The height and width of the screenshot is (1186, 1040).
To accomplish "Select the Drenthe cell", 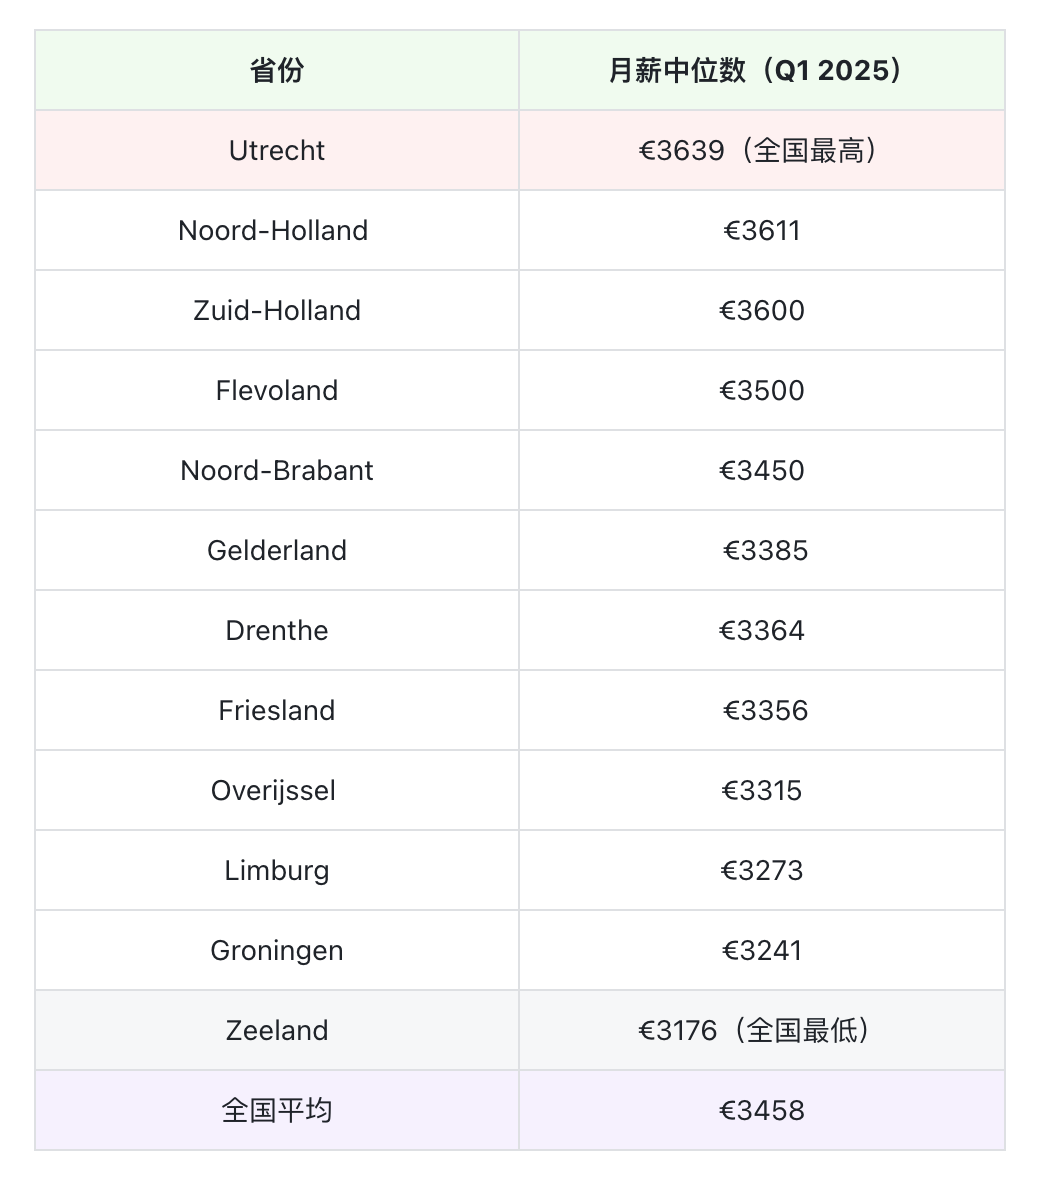I will point(277,630).
